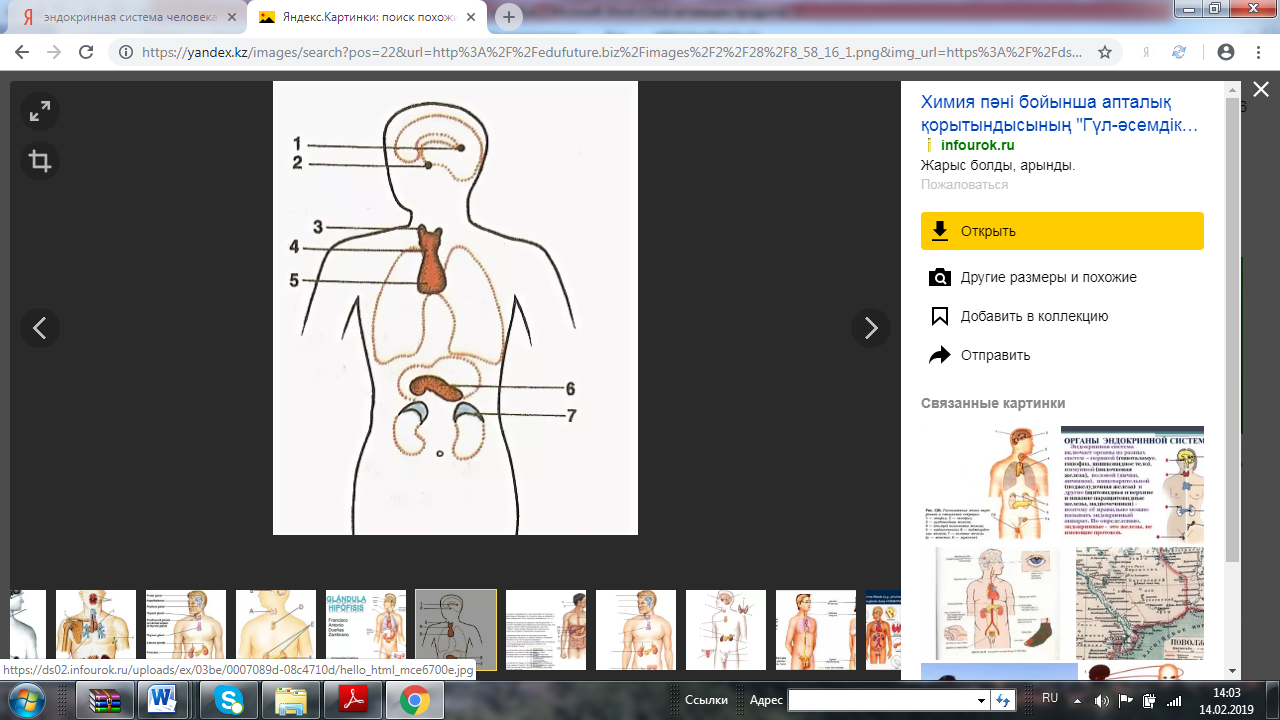Go to the next image

(871, 328)
